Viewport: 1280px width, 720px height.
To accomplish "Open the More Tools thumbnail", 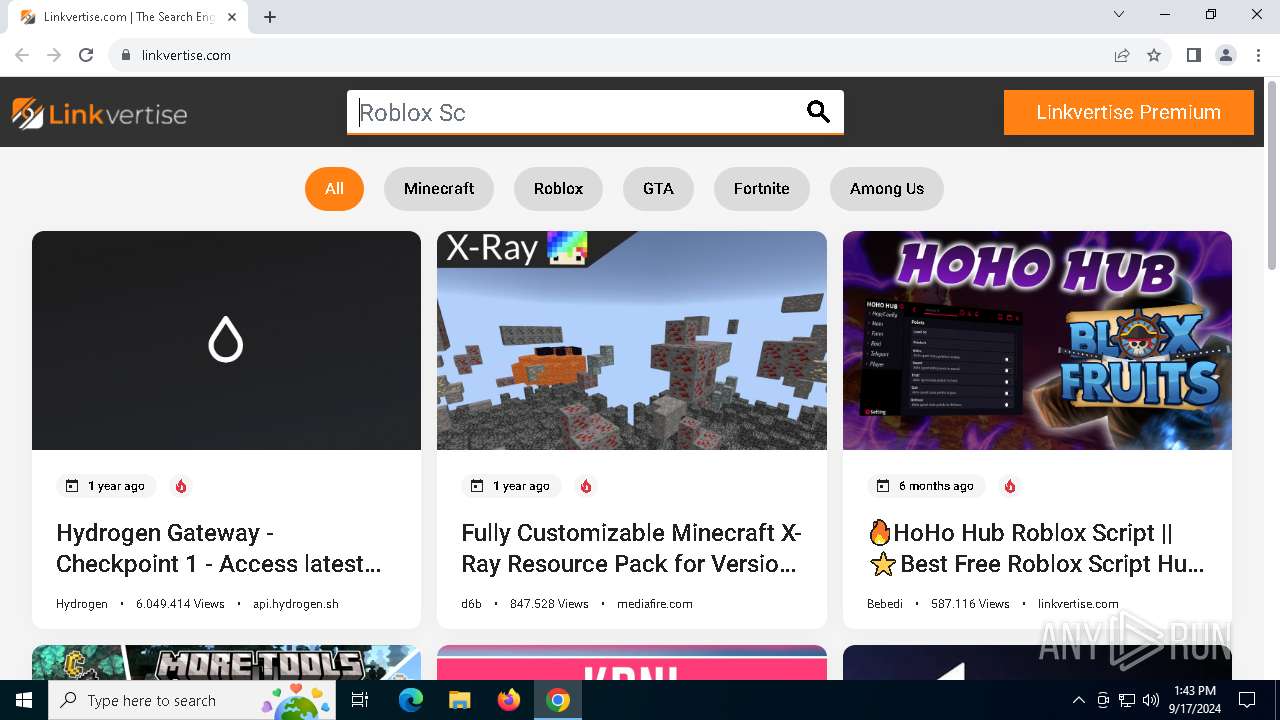I will 226,662.
